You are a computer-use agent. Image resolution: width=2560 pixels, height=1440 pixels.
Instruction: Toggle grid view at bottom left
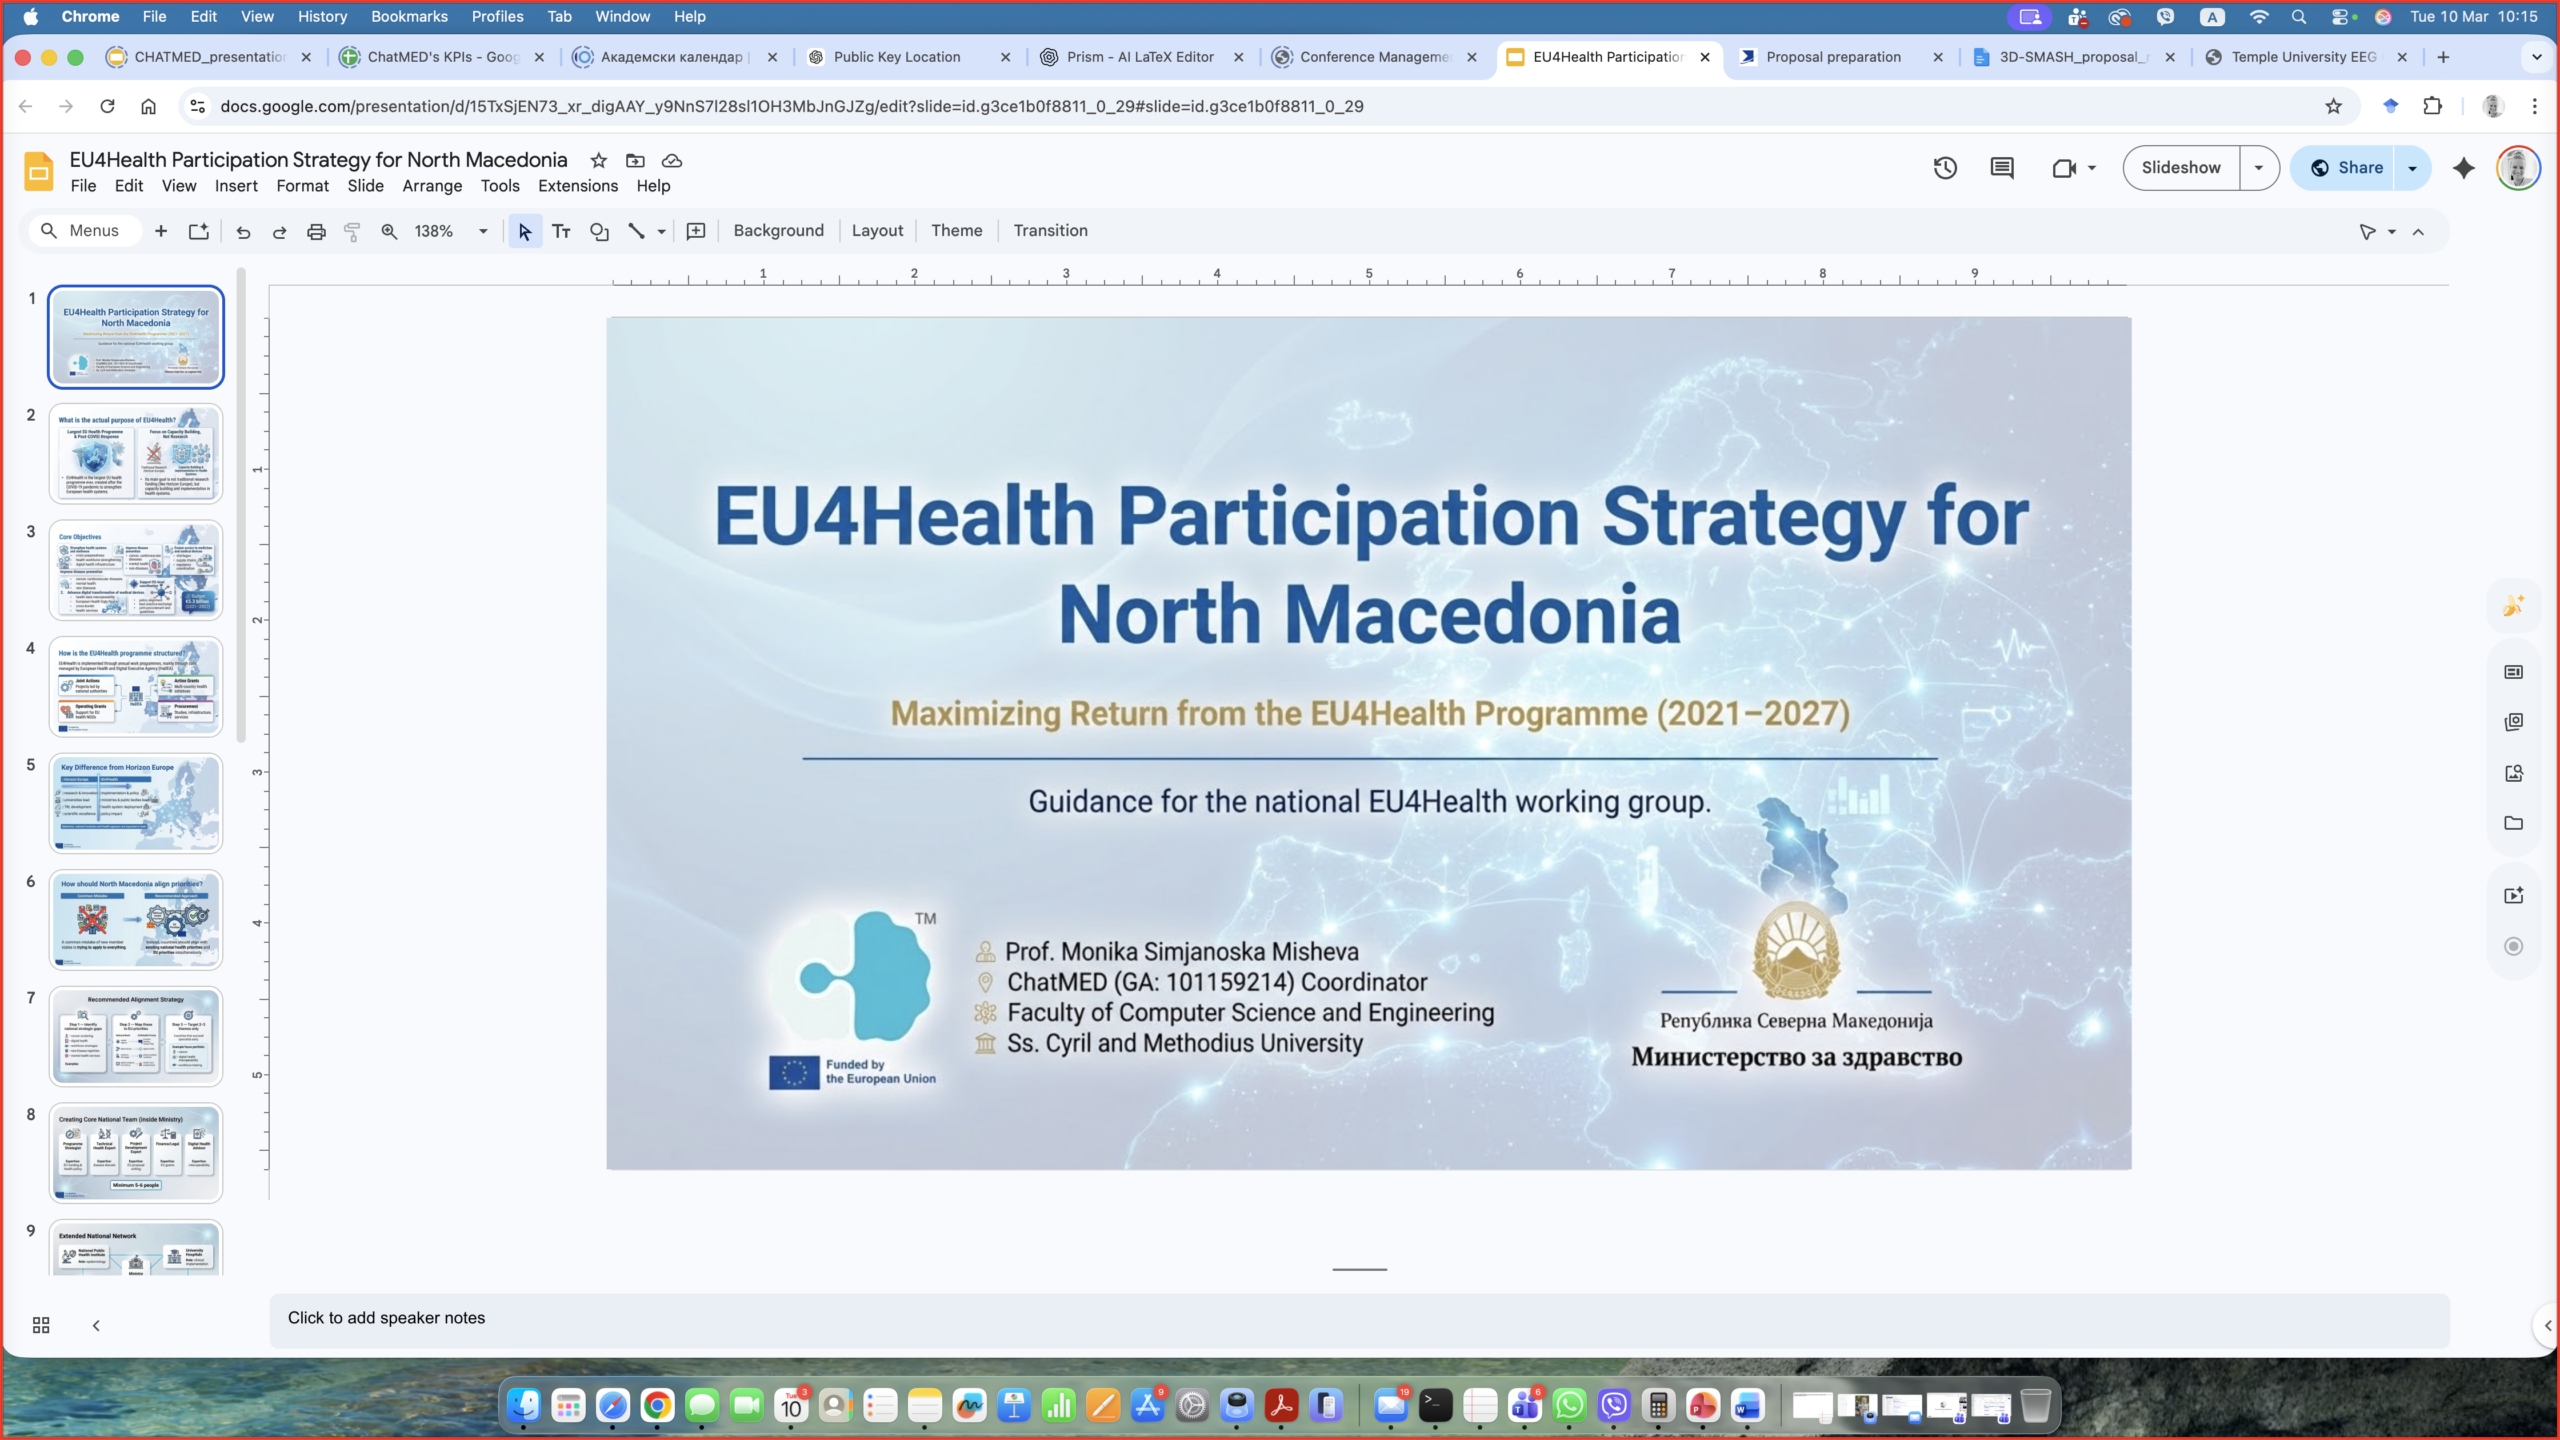tap(41, 1325)
